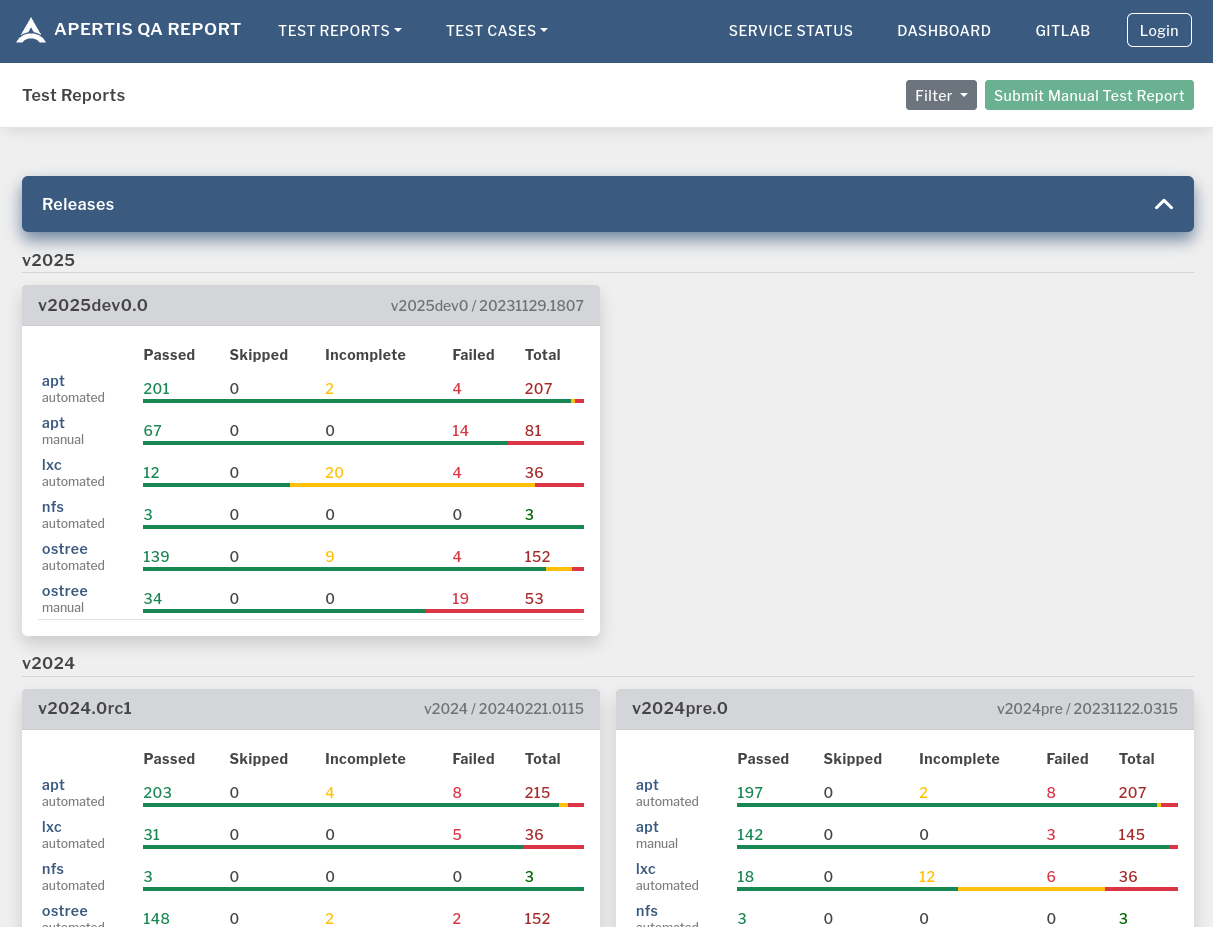The image size is (1213, 927).
Task: Go to Service Status page
Action: click(x=790, y=31)
